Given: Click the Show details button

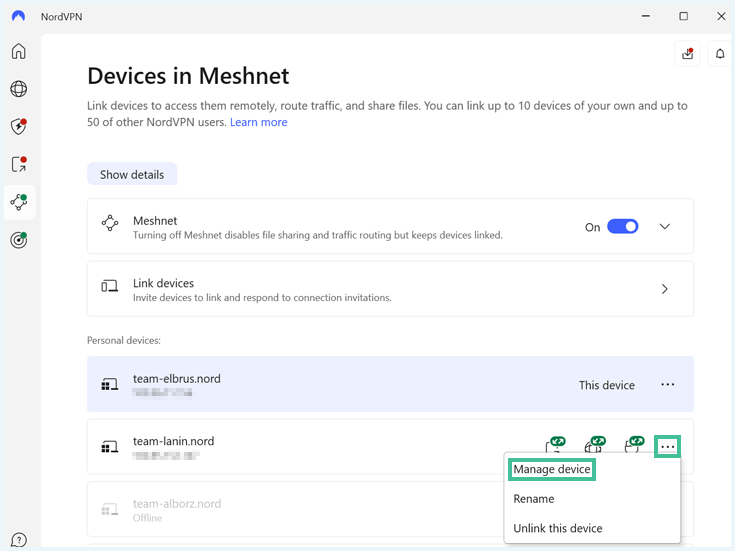Looking at the screenshot, I should (x=132, y=174).
